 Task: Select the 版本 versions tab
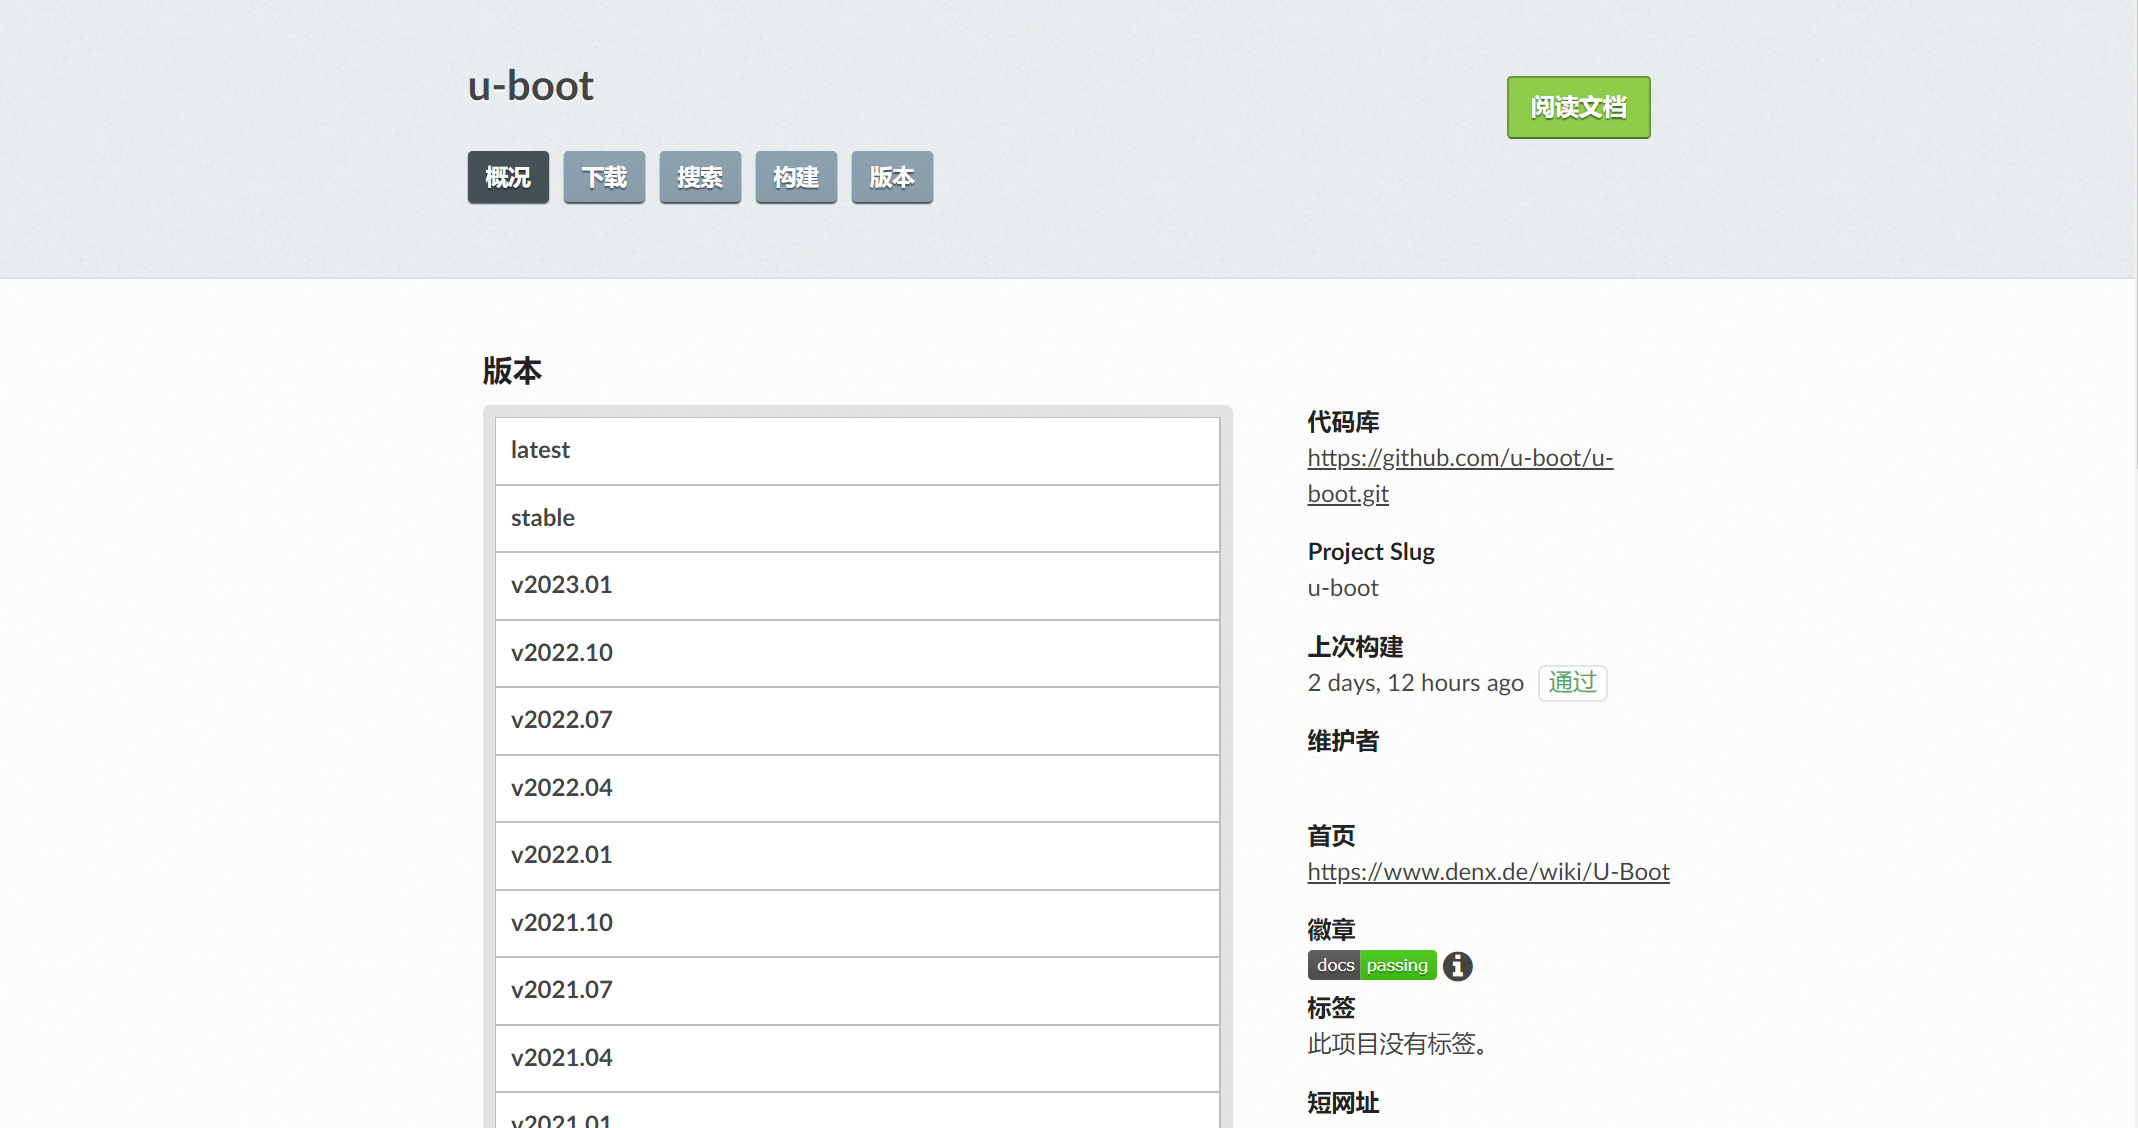(892, 177)
